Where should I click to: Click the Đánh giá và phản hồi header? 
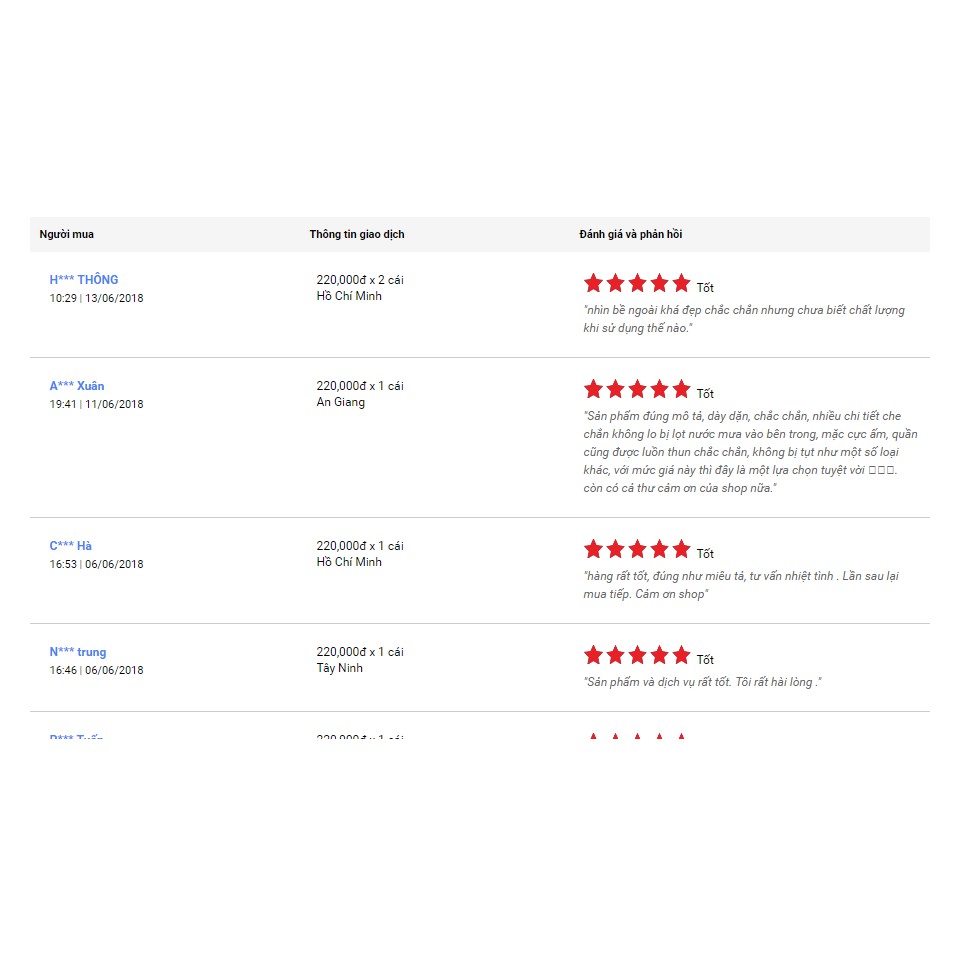pyautogui.click(x=631, y=234)
